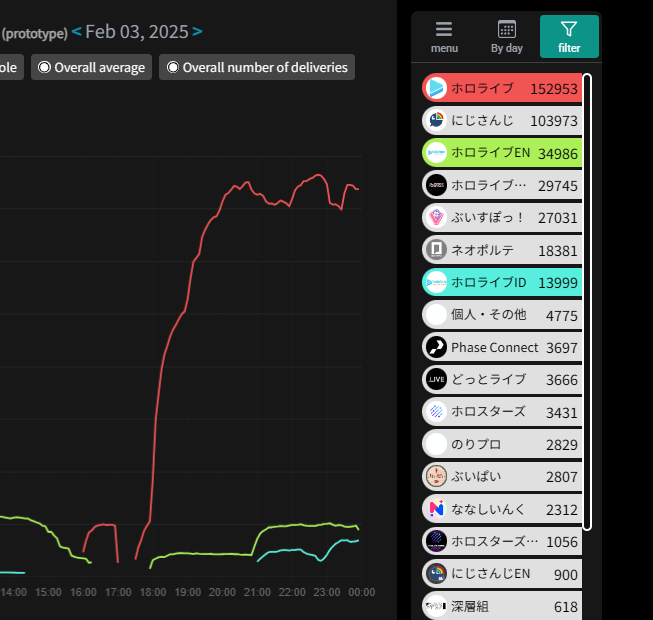The image size is (653, 620).
Task: Go to next date arrow
Action: pos(197,32)
